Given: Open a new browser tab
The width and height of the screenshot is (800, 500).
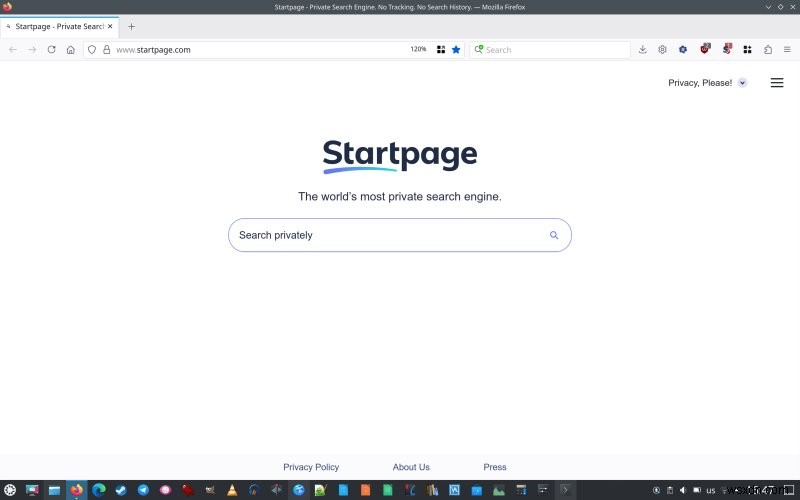Looking at the screenshot, I should pyautogui.click(x=131, y=27).
